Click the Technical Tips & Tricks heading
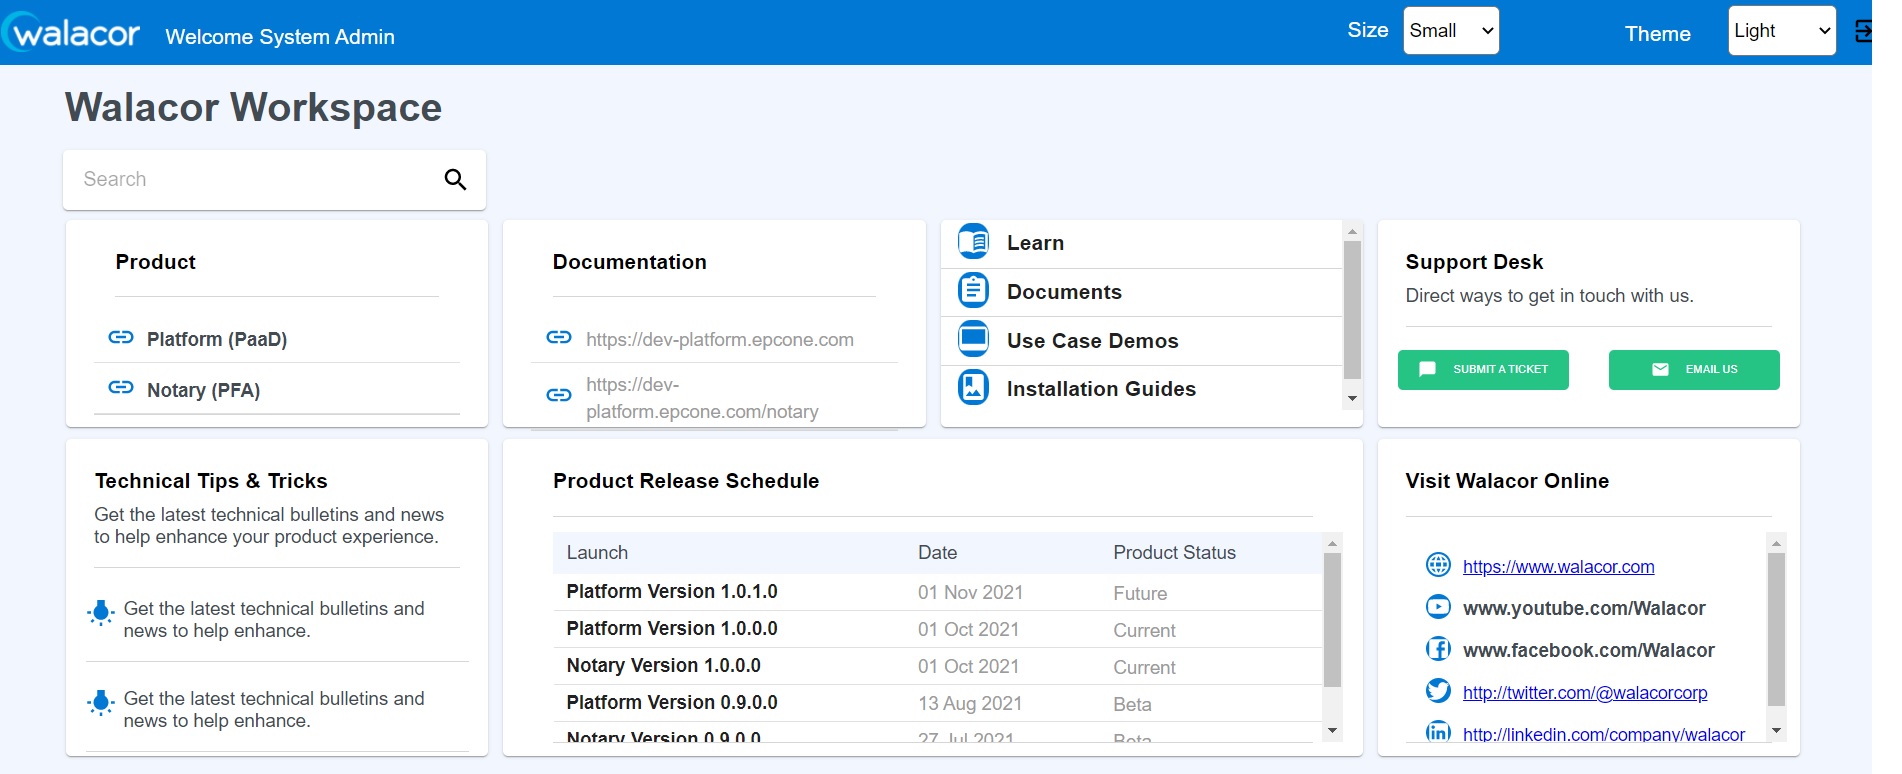 coord(211,481)
